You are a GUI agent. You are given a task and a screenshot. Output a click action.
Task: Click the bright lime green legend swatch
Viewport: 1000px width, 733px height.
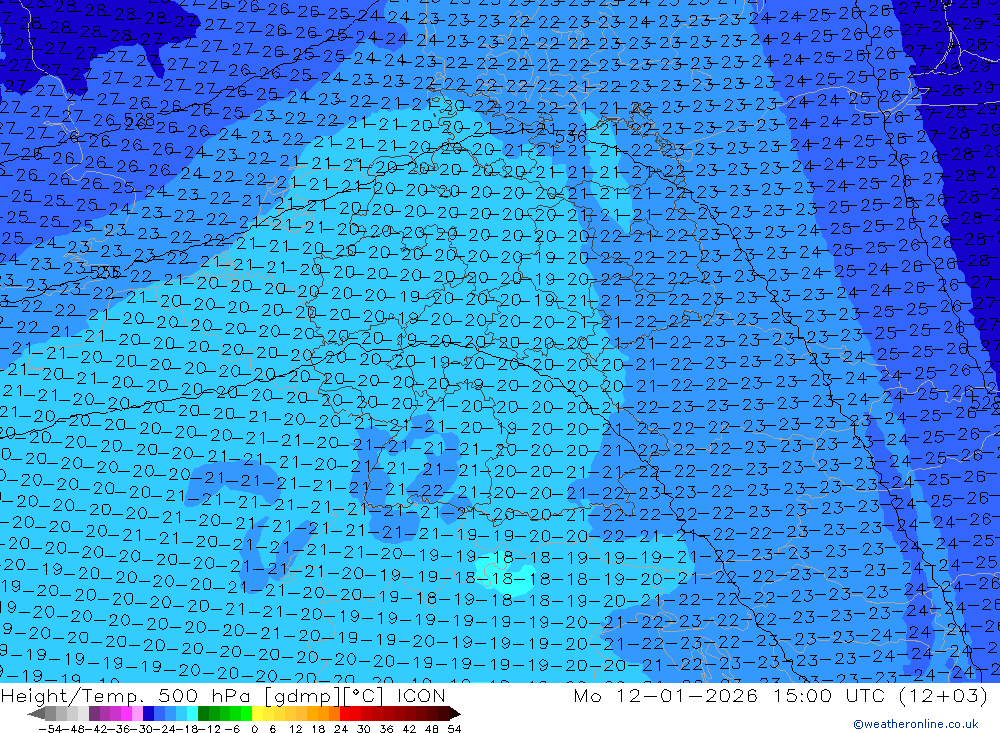coord(246,713)
